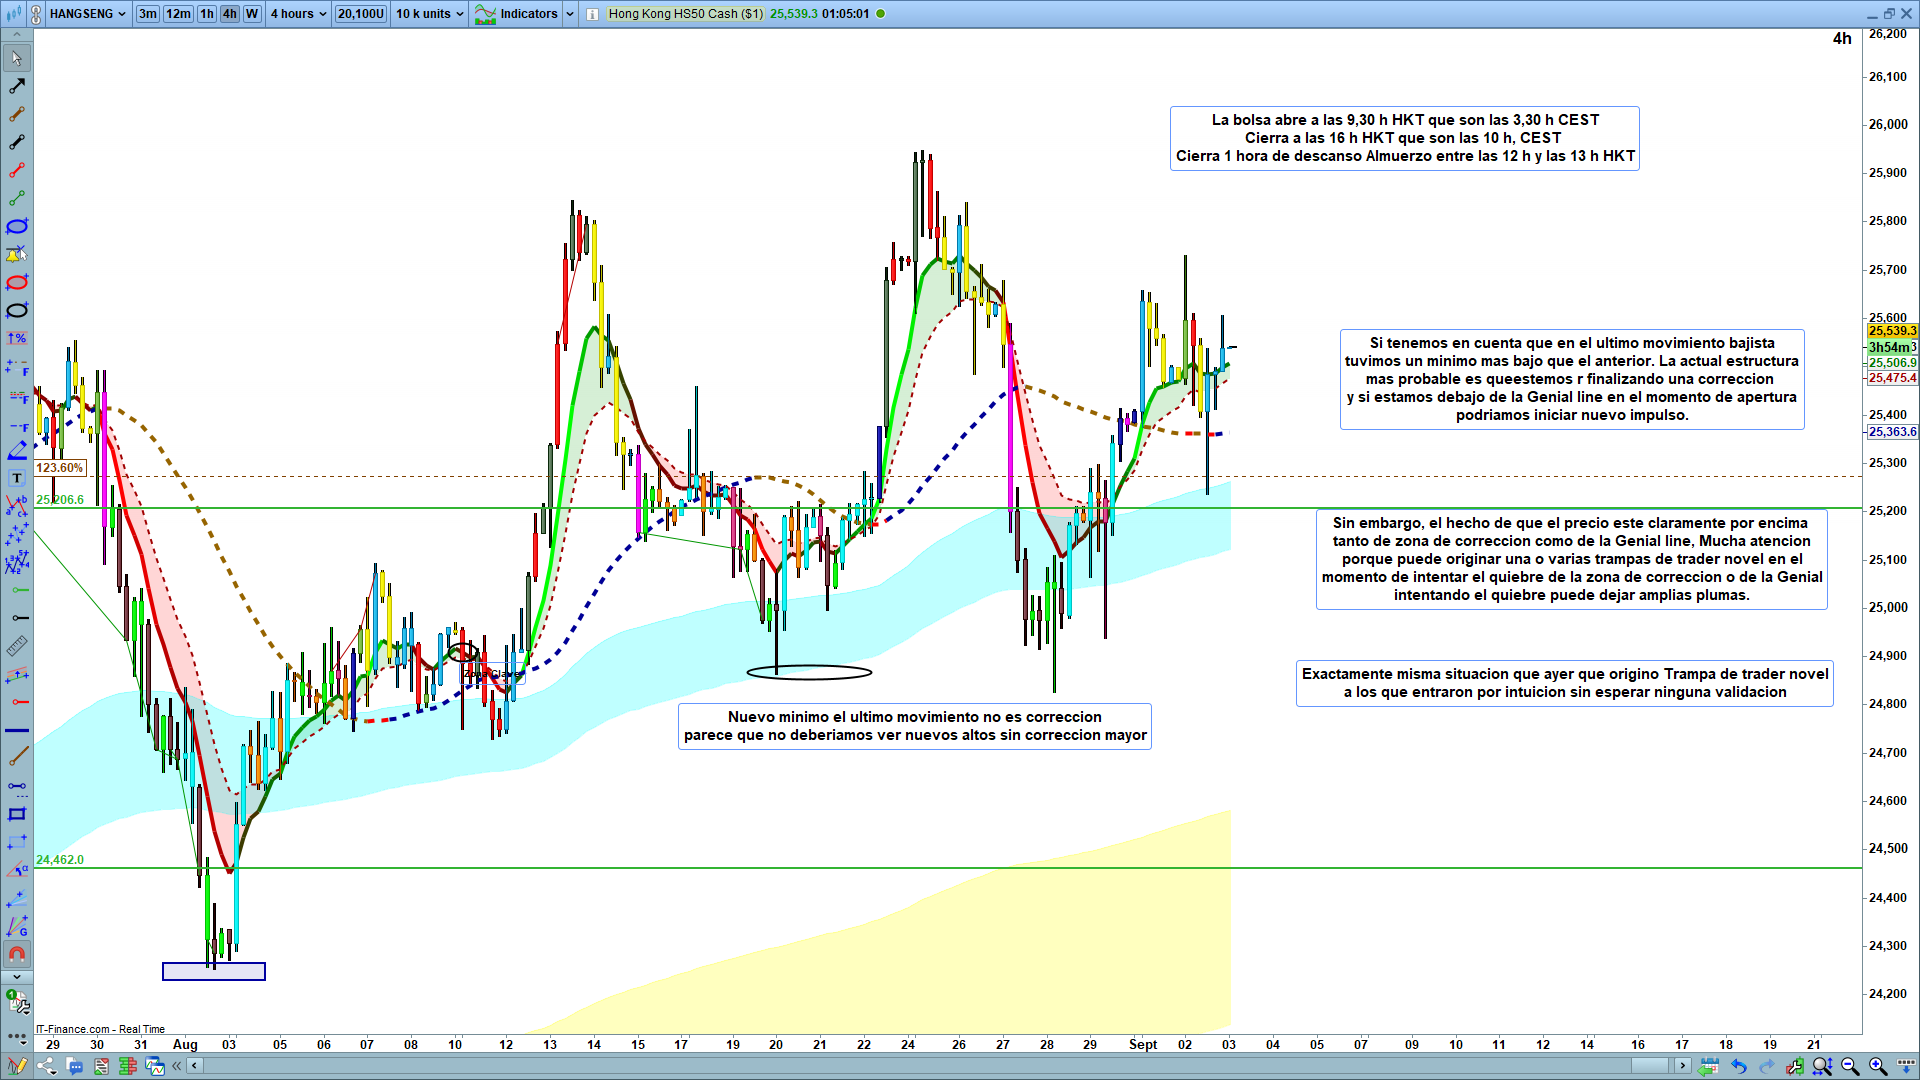Select the arrow line drawing tool

click(17, 86)
